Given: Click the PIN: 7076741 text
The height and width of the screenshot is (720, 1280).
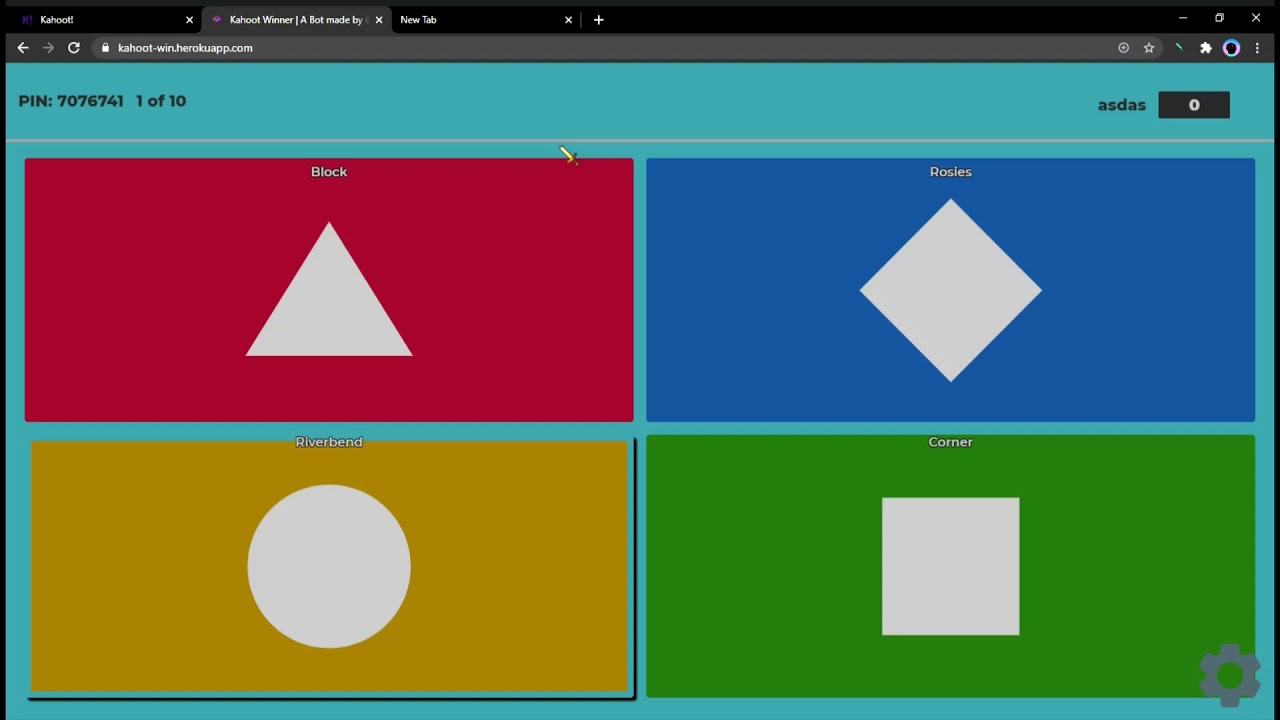Looking at the screenshot, I should click(71, 101).
